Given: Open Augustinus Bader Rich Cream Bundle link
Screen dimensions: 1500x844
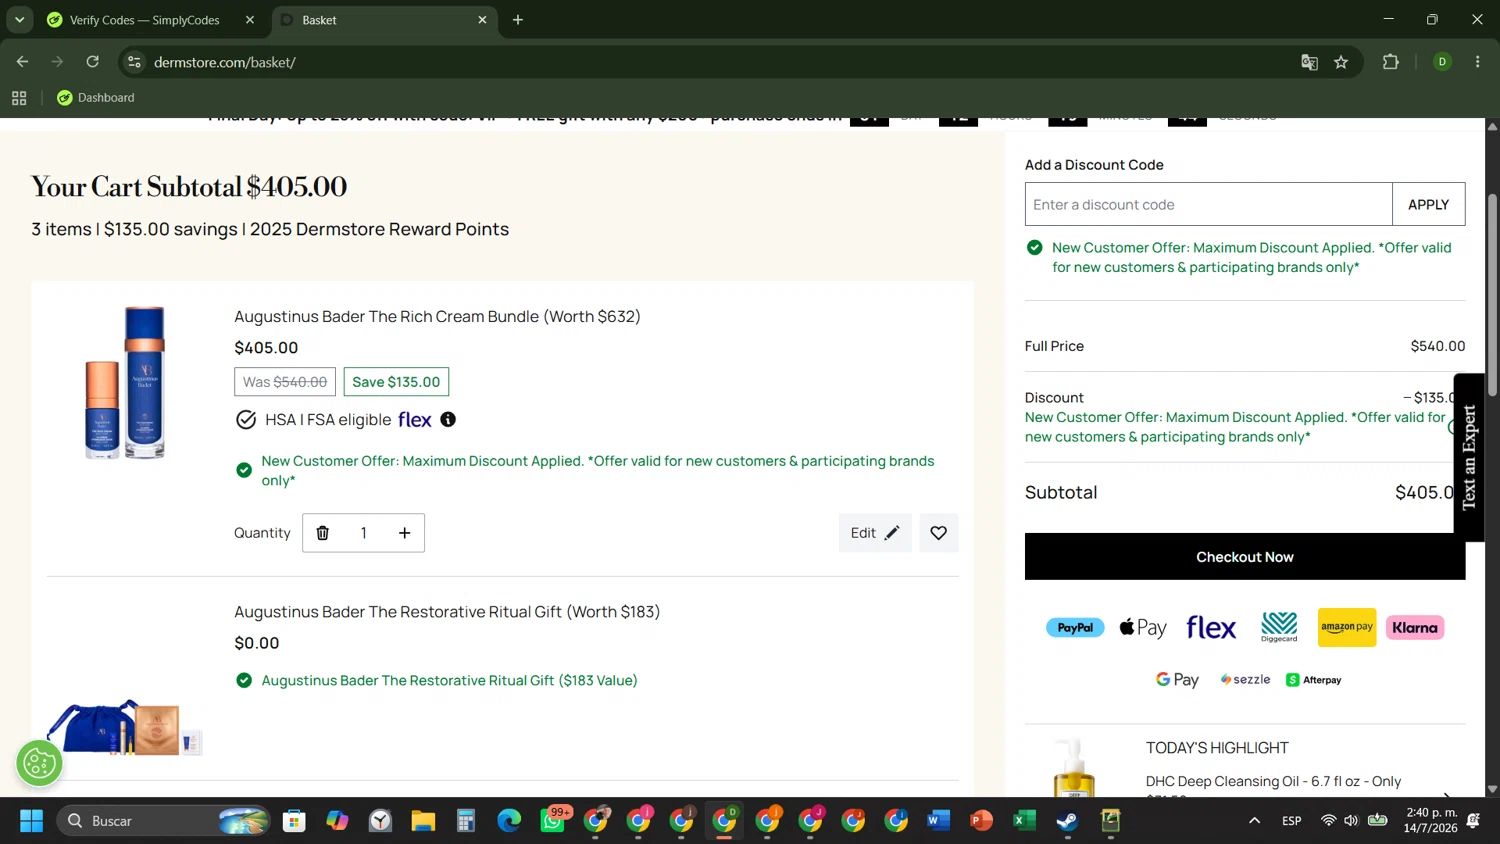Looking at the screenshot, I should pyautogui.click(x=437, y=317).
